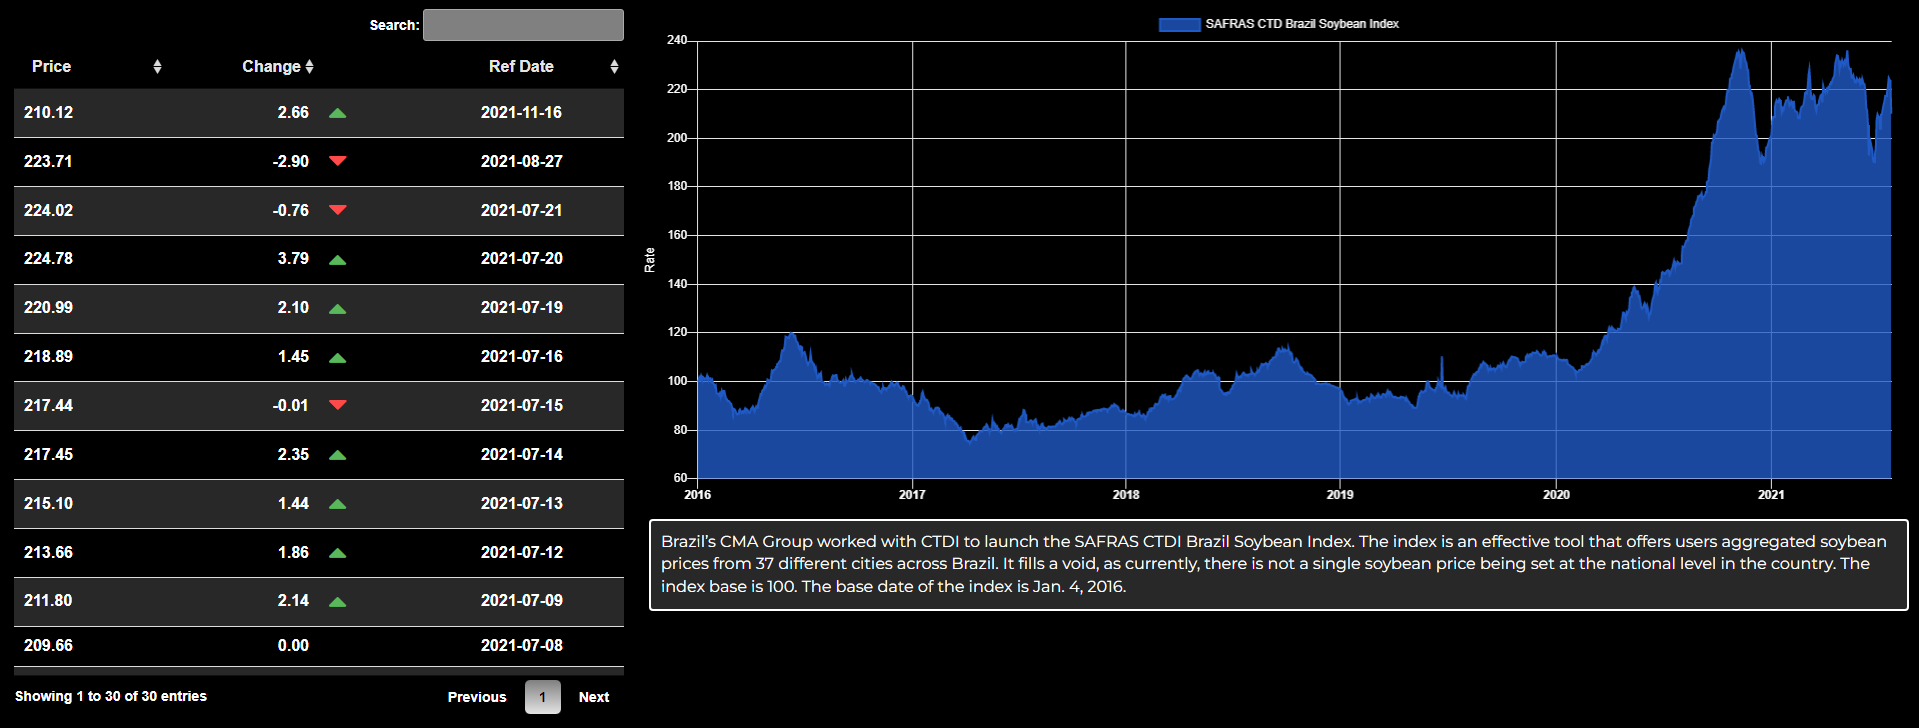
Task: Click date 2021-07-08
Action: click(x=521, y=645)
